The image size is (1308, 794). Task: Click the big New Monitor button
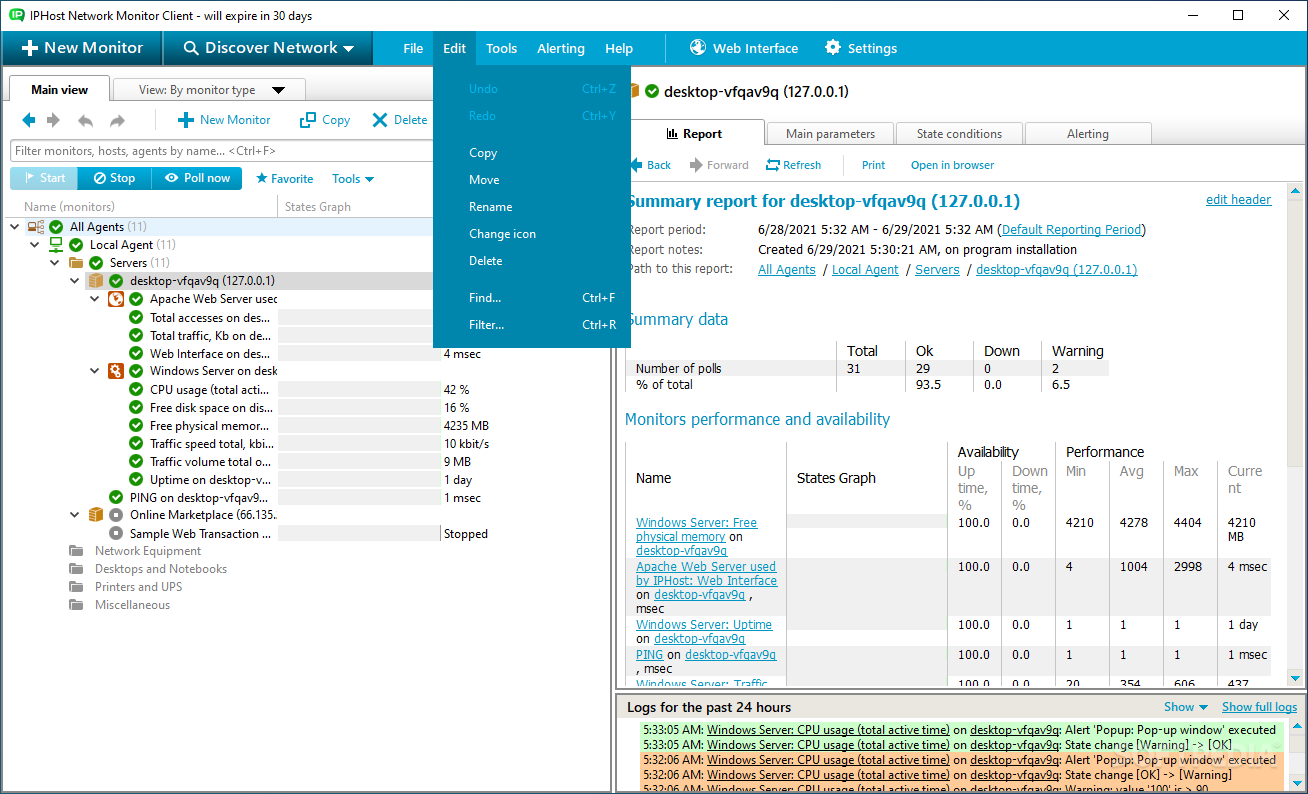tap(82, 48)
